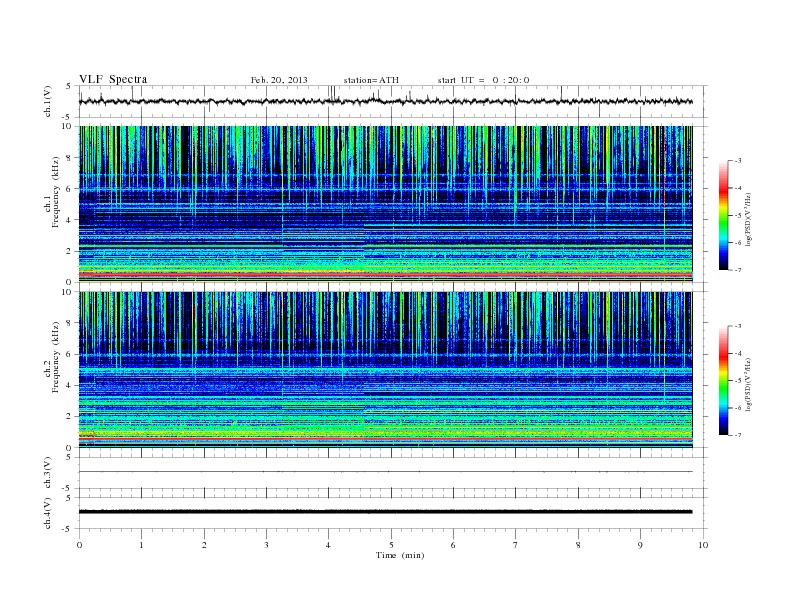Click the bottom time axis tick label "10"
Viewport: 792px width, 612px height.
click(x=703, y=545)
